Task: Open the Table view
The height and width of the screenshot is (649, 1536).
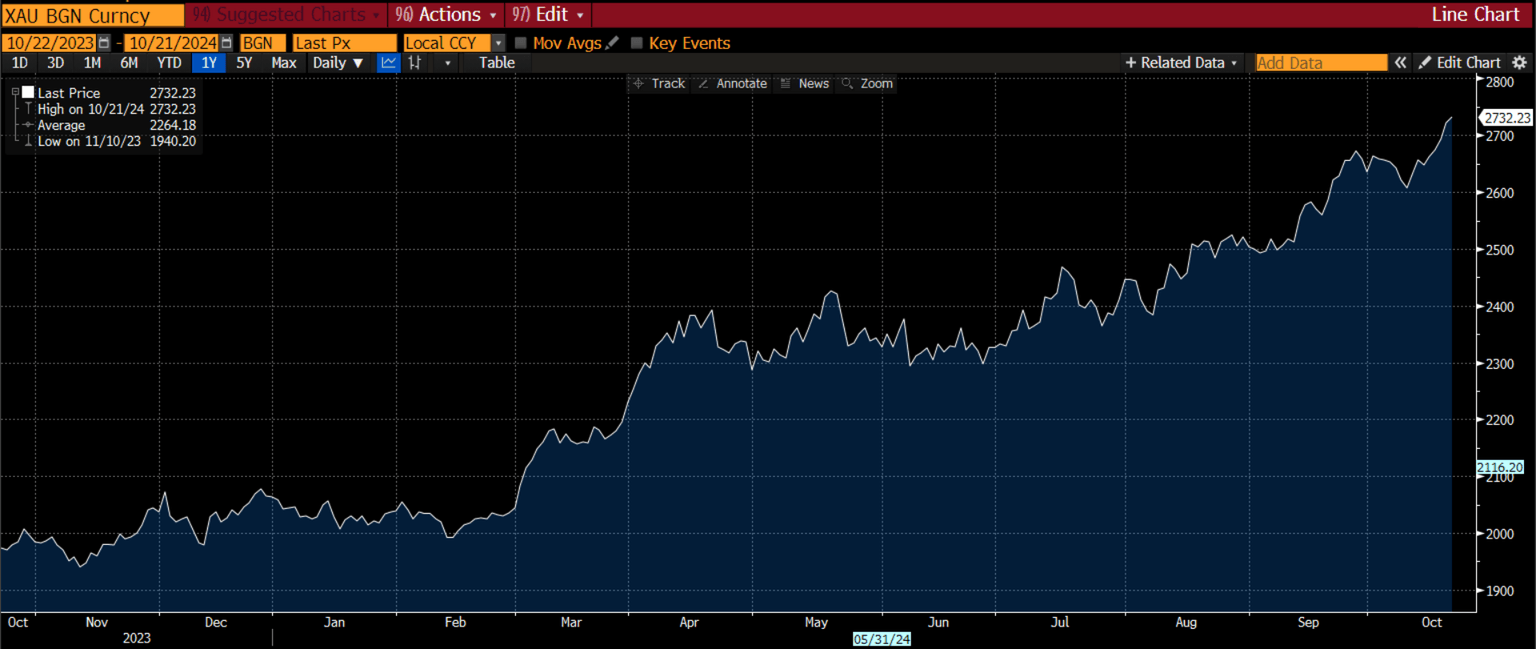Action: pyautogui.click(x=496, y=63)
